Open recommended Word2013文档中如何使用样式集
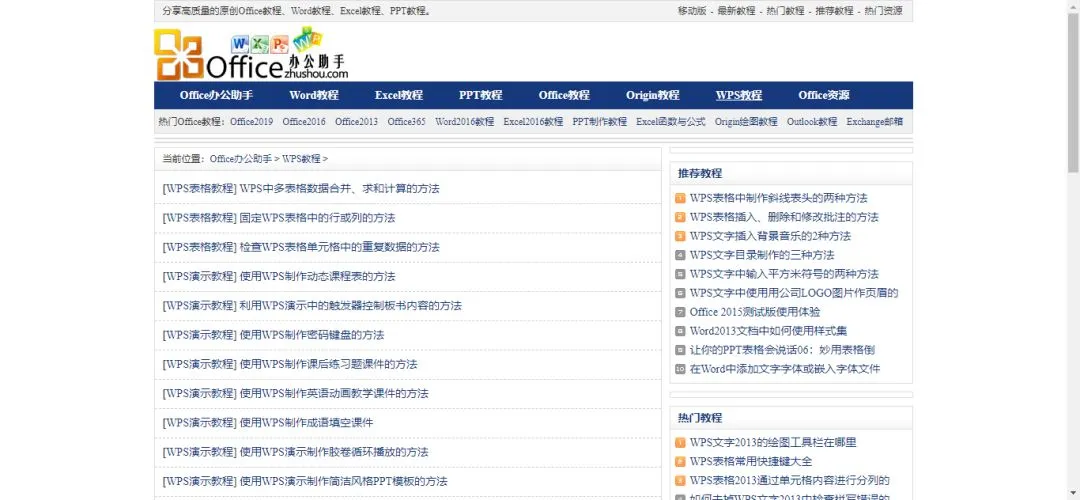Viewport: 1080px width, 500px height. (x=769, y=331)
